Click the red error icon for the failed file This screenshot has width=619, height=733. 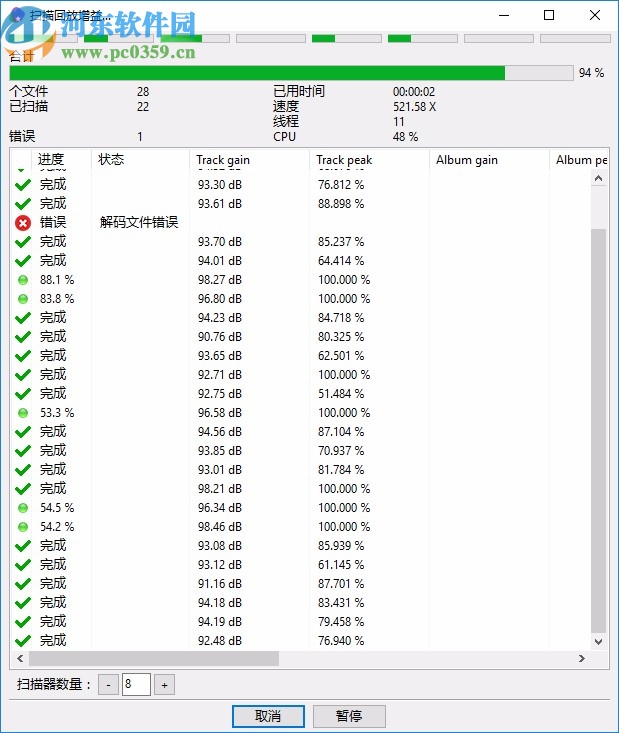22,223
